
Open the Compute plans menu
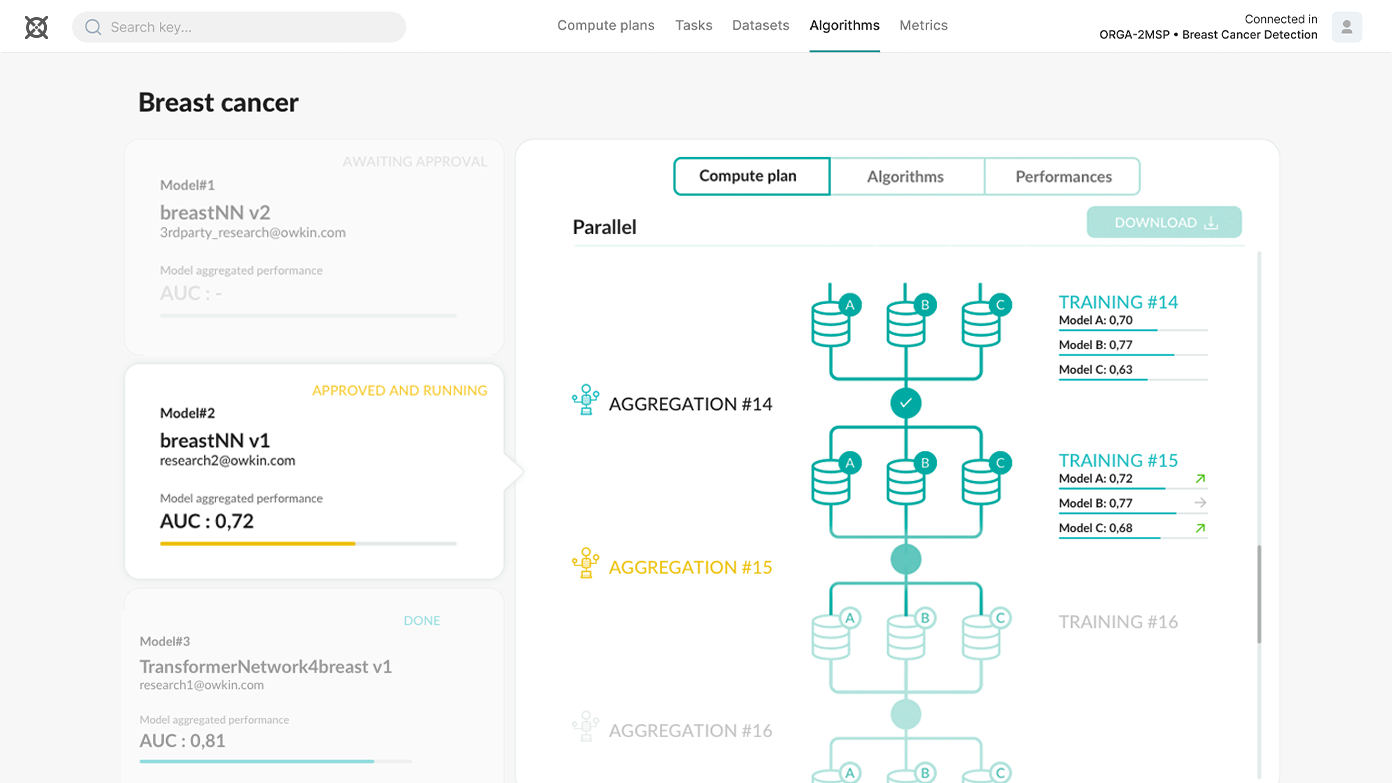click(x=606, y=26)
